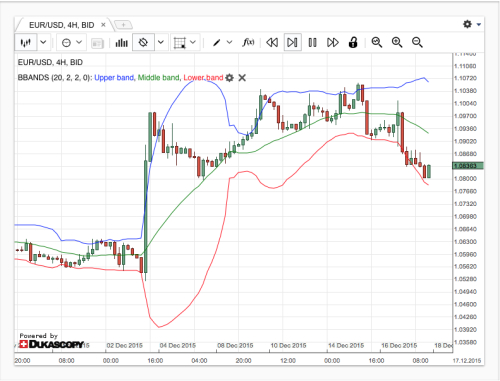Open the BBANDS indicator settings gear
This screenshot has height=381, width=500.
click(229, 78)
